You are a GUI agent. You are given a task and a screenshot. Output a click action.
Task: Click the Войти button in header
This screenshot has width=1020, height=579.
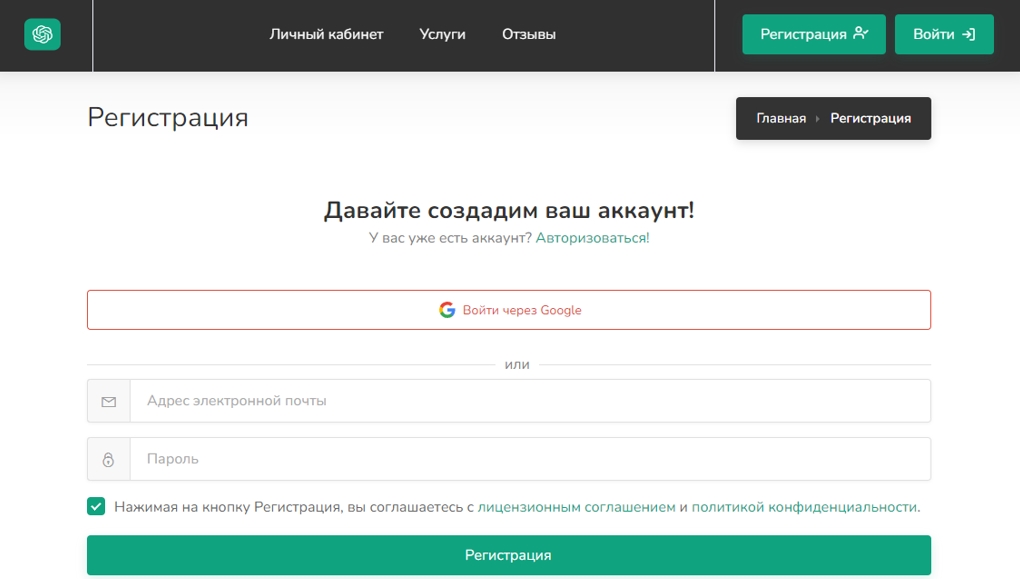944,34
